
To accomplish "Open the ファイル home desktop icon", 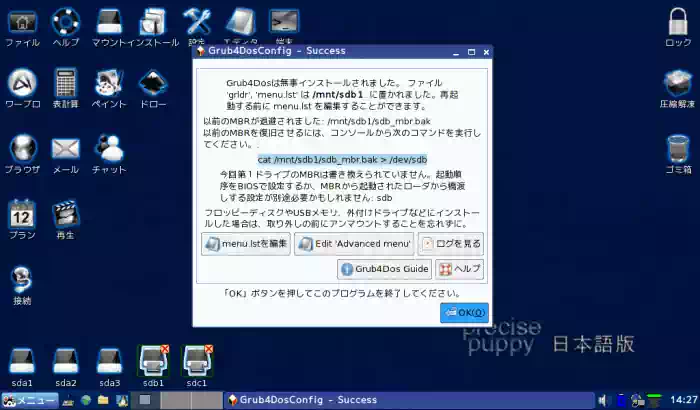I will [22, 22].
